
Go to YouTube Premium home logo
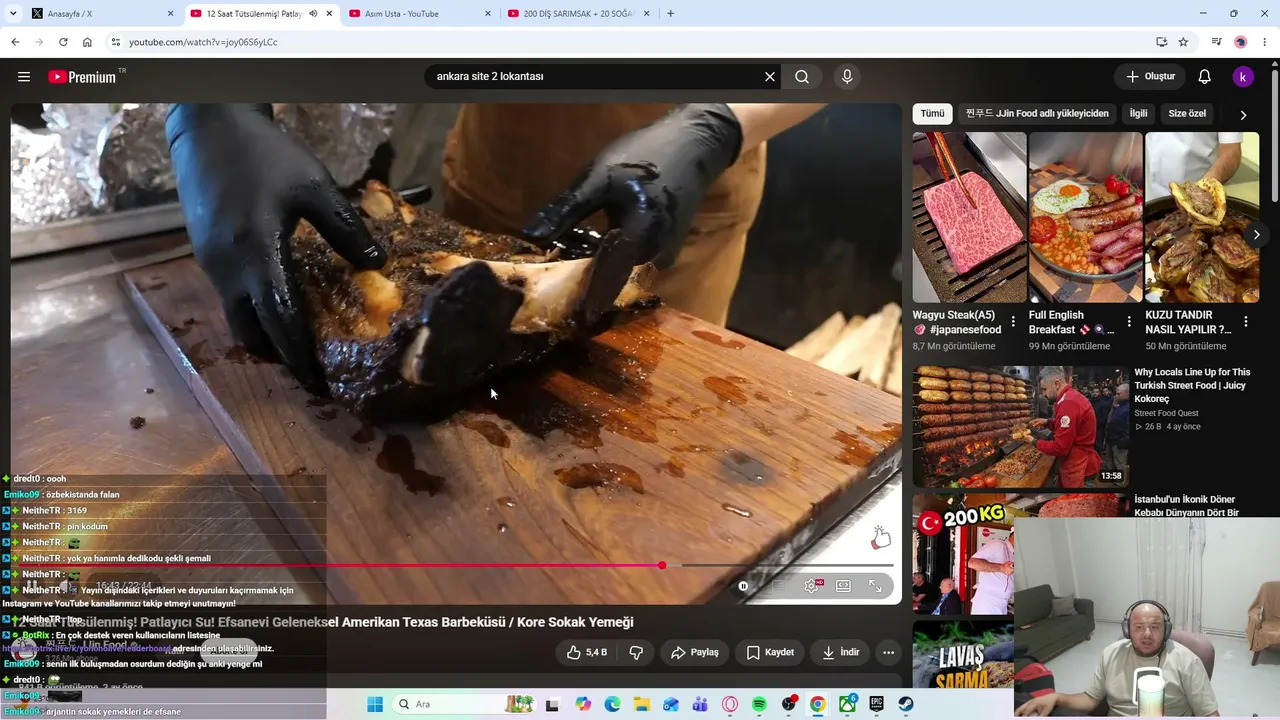pos(82,77)
